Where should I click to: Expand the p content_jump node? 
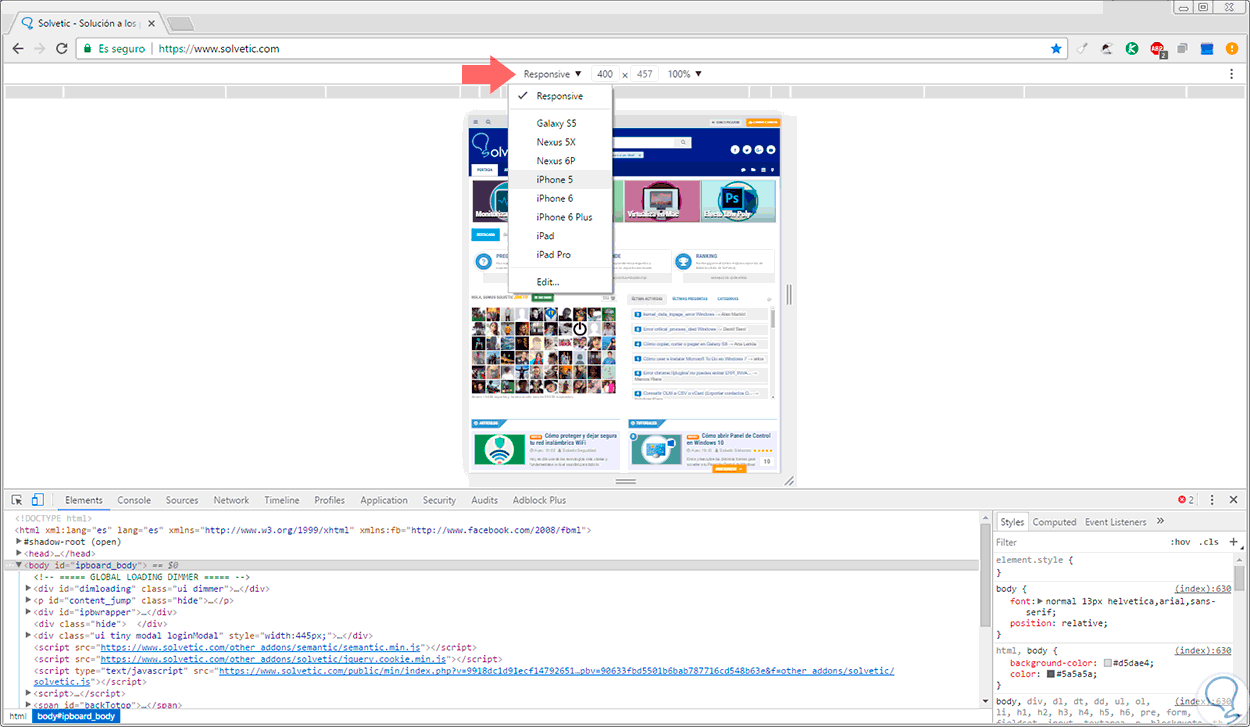28,600
